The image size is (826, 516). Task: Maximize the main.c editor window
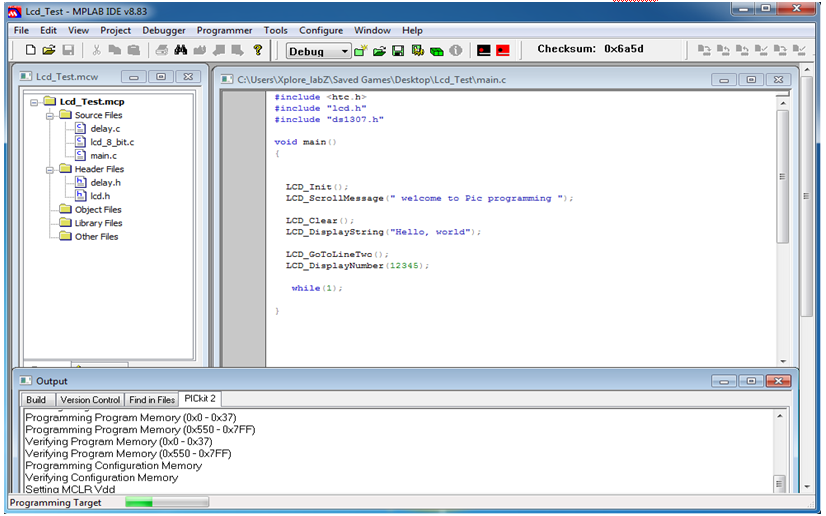pyautogui.click(x=751, y=80)
